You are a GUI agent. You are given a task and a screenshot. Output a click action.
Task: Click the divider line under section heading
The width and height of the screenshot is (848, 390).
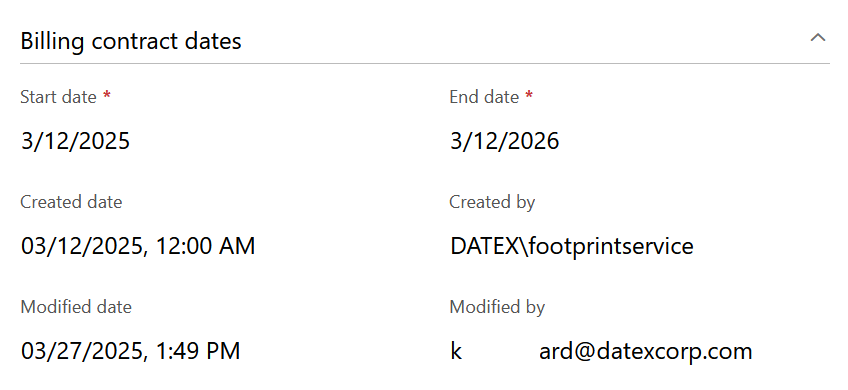425,64
